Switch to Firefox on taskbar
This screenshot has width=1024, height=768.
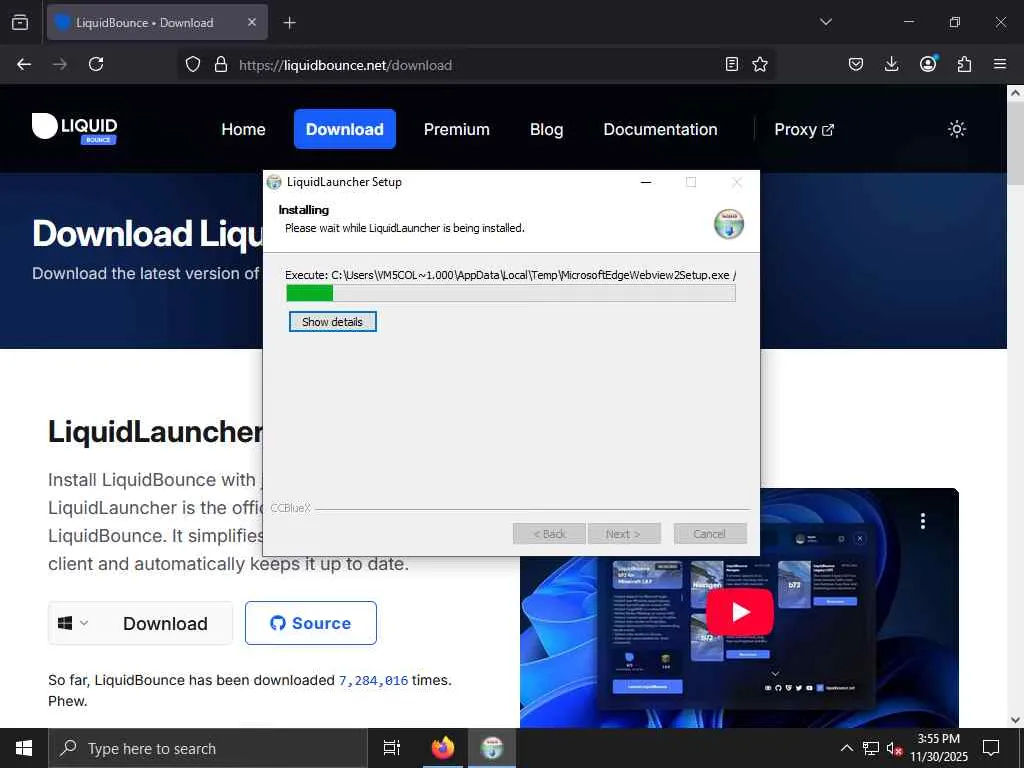point(443,748)
